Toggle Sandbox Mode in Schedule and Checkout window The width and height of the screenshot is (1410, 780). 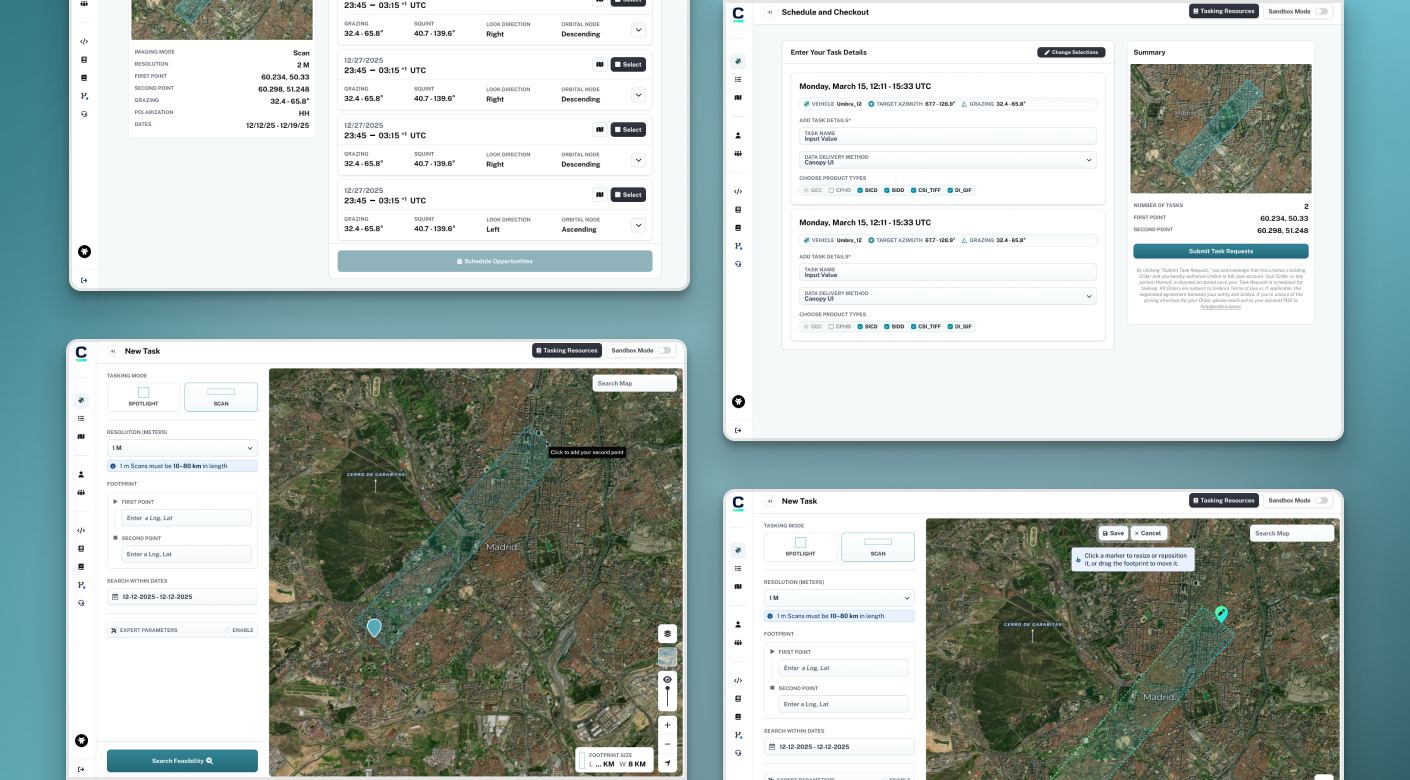click(1322, 12)
